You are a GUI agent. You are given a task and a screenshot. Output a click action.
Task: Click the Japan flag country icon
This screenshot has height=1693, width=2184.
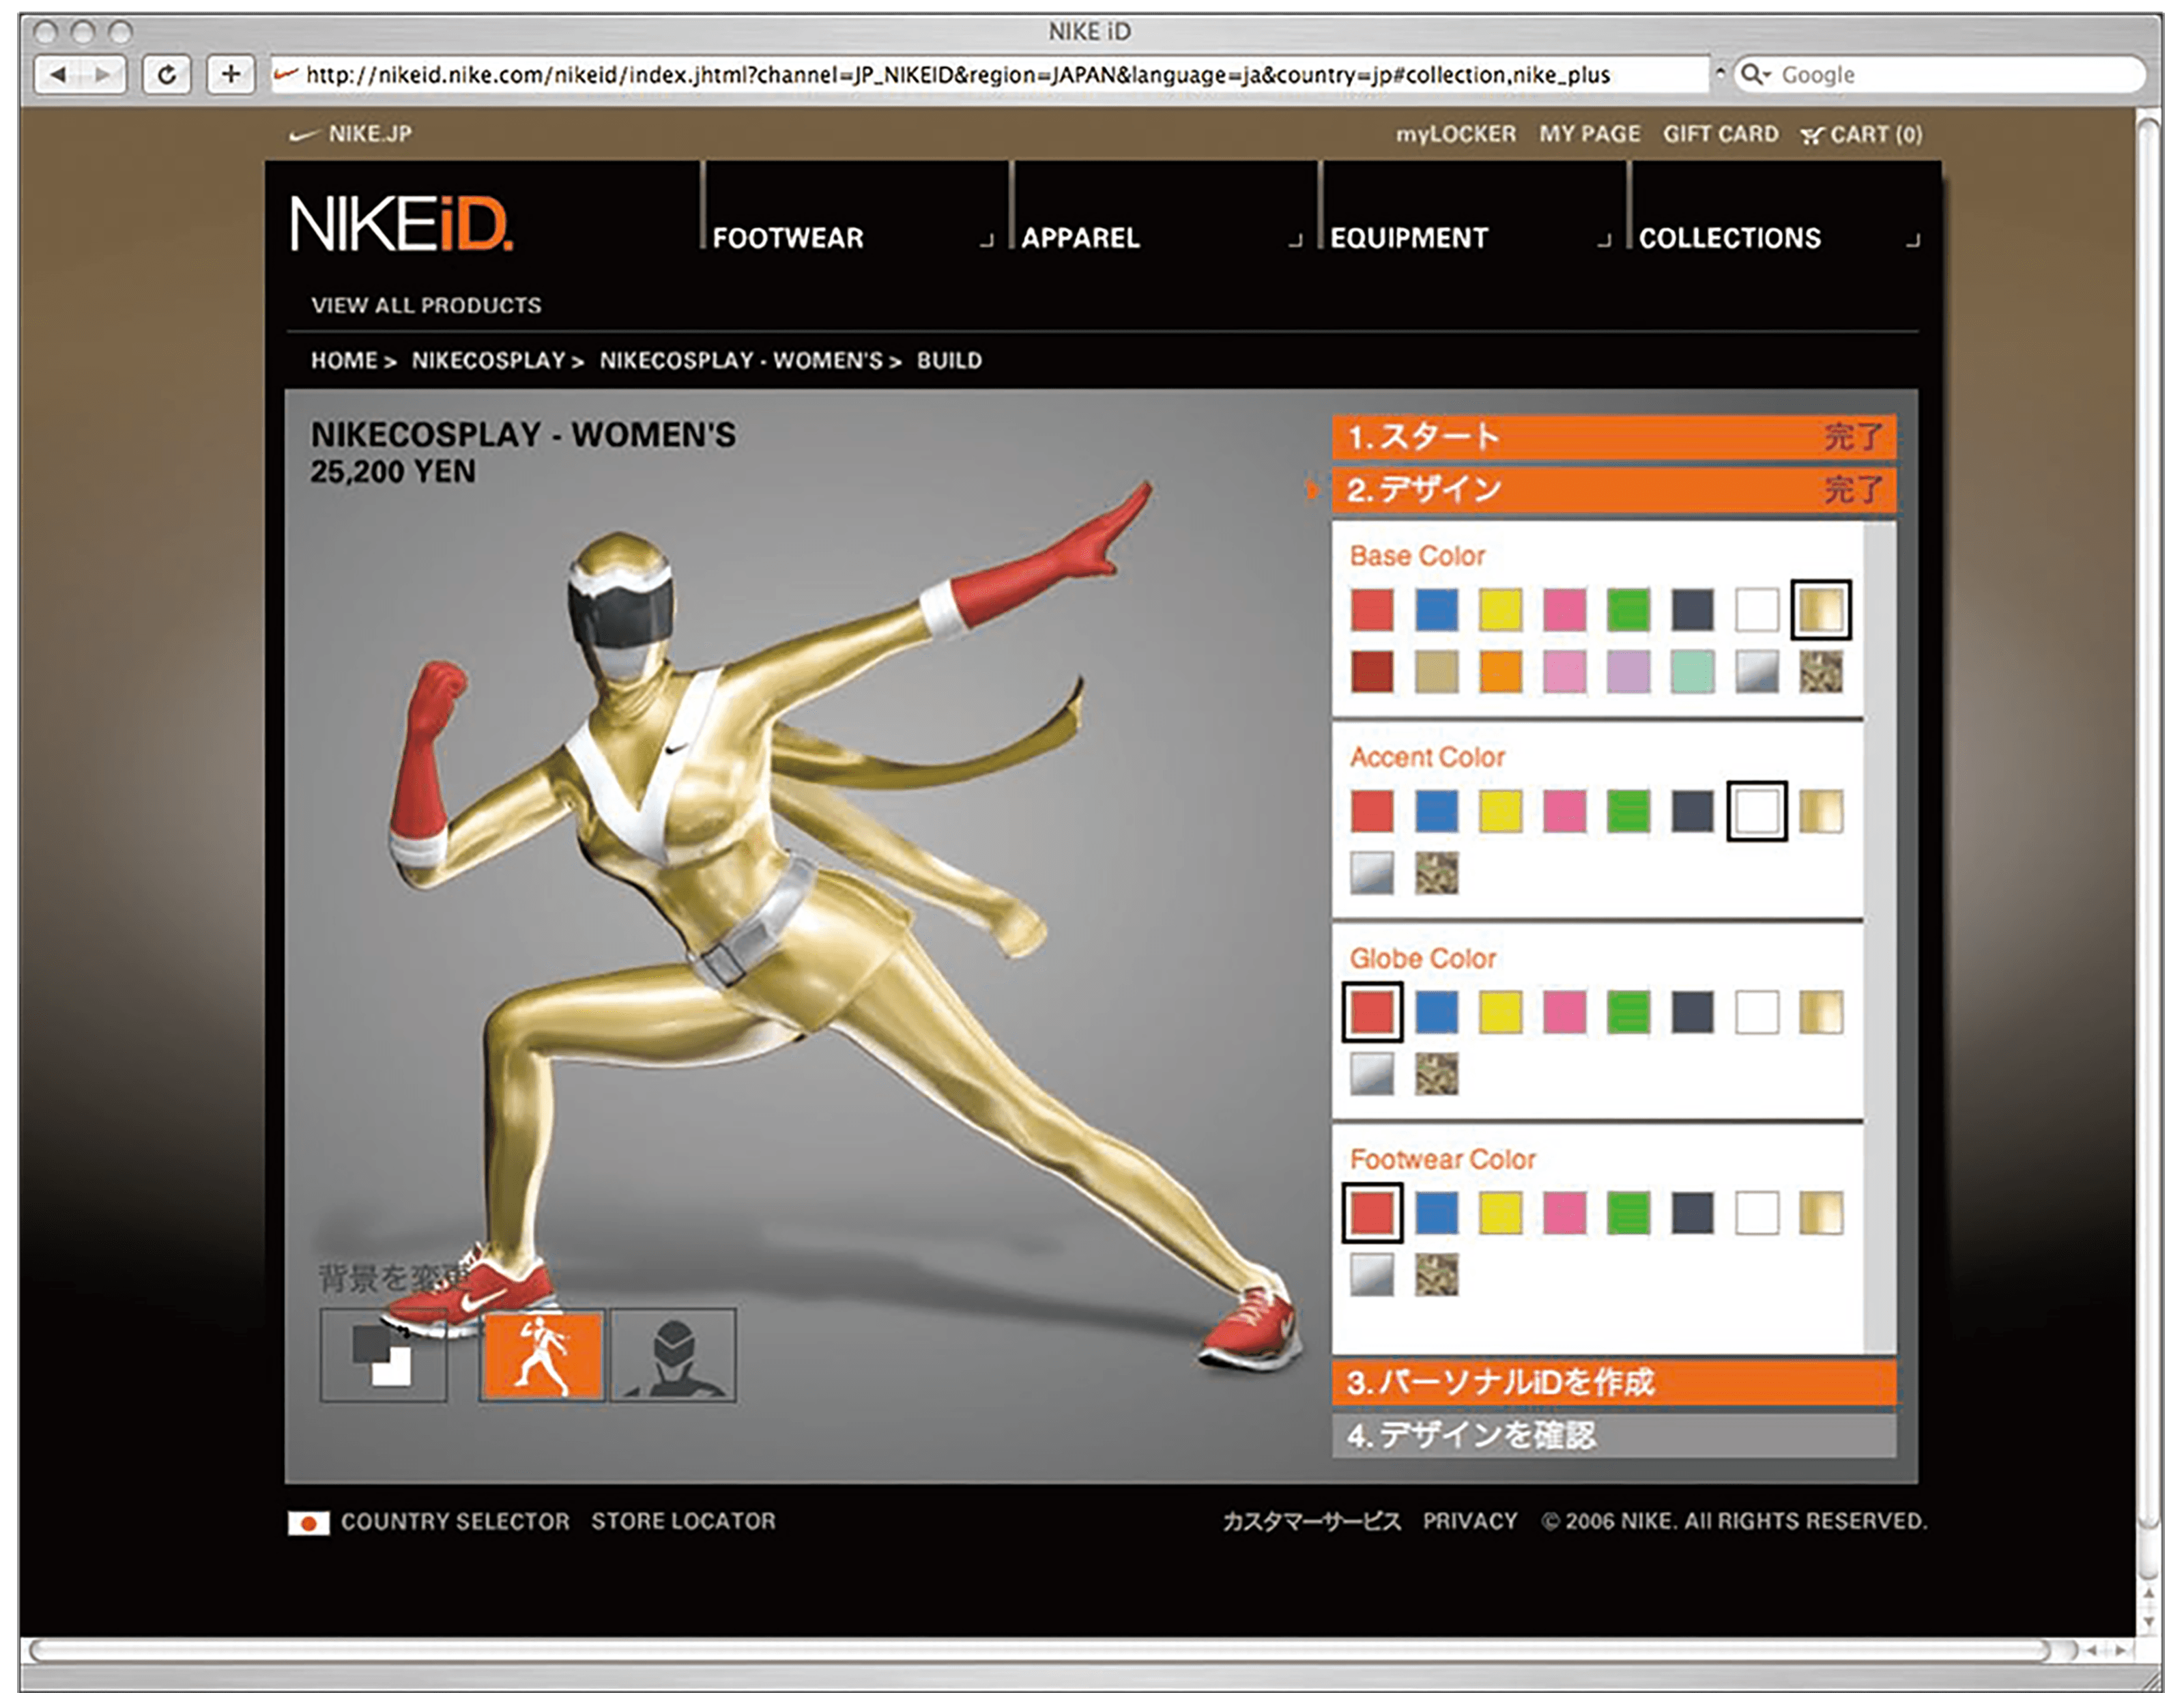pyautogui.click(x=308, y=1522)
